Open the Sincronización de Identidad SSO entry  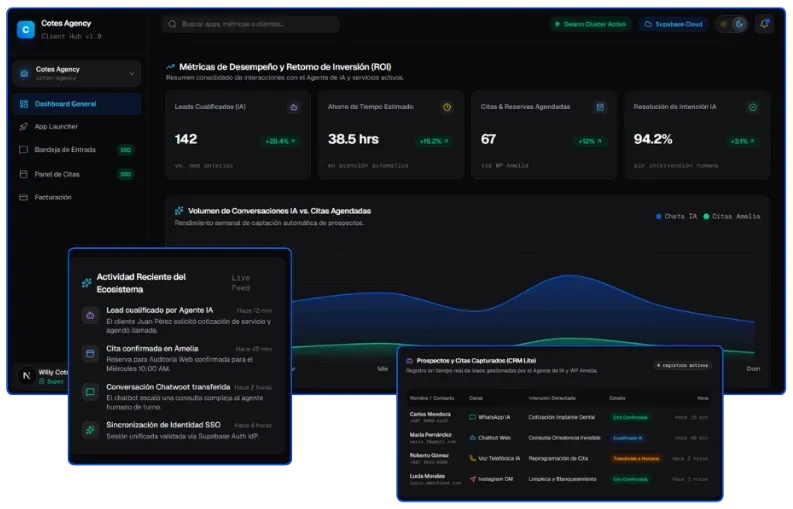178,430
